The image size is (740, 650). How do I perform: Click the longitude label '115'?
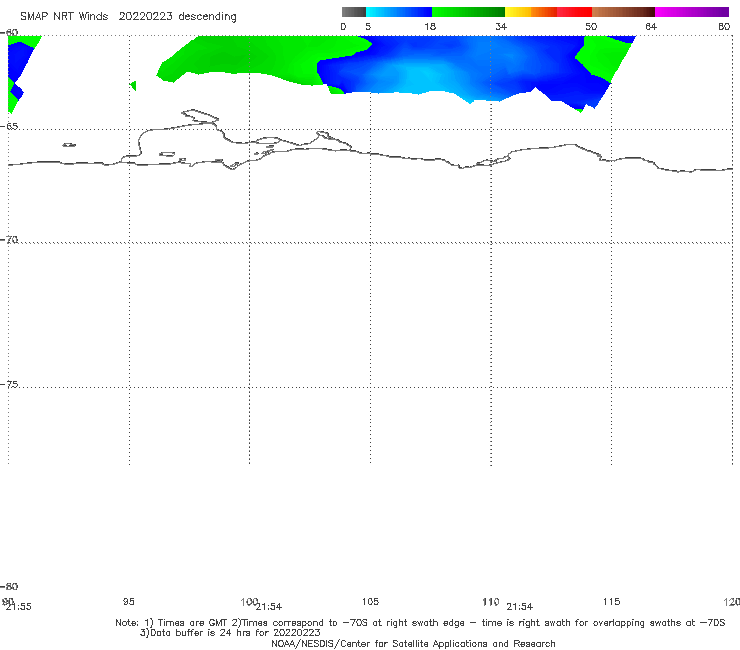click(611, 602)
